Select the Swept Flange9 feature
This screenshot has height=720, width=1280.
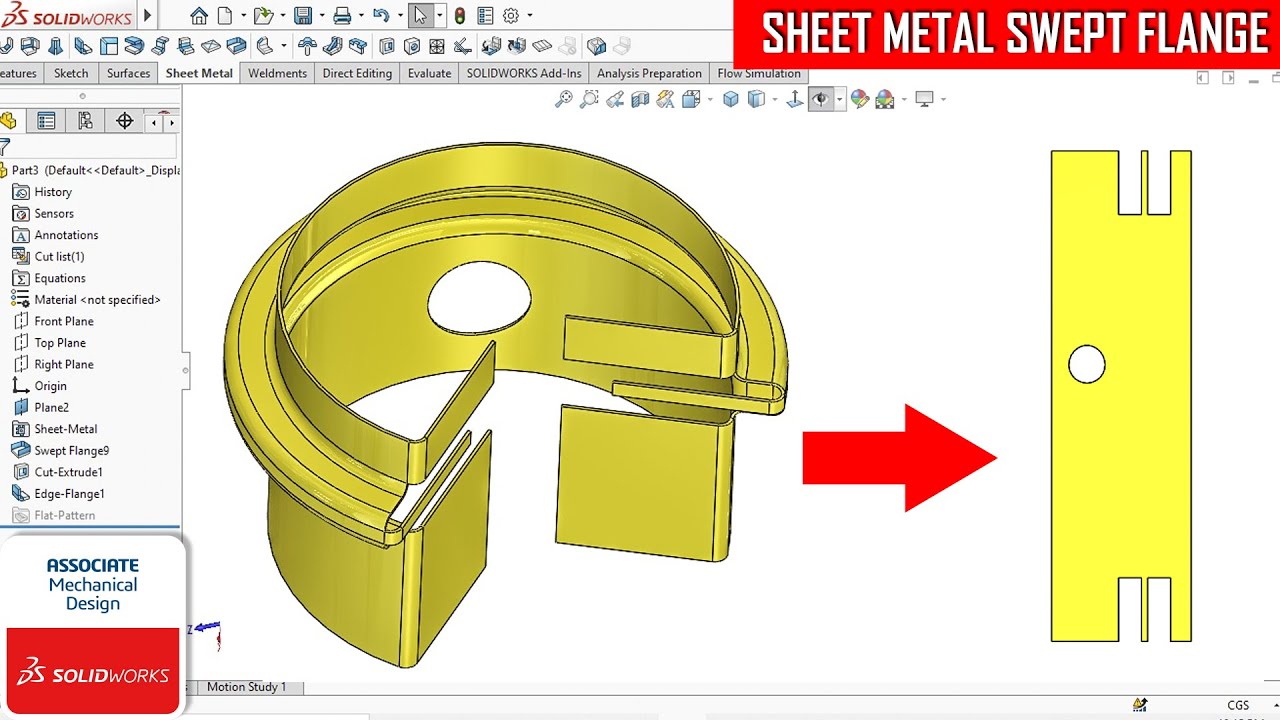[x=71, y=451]
